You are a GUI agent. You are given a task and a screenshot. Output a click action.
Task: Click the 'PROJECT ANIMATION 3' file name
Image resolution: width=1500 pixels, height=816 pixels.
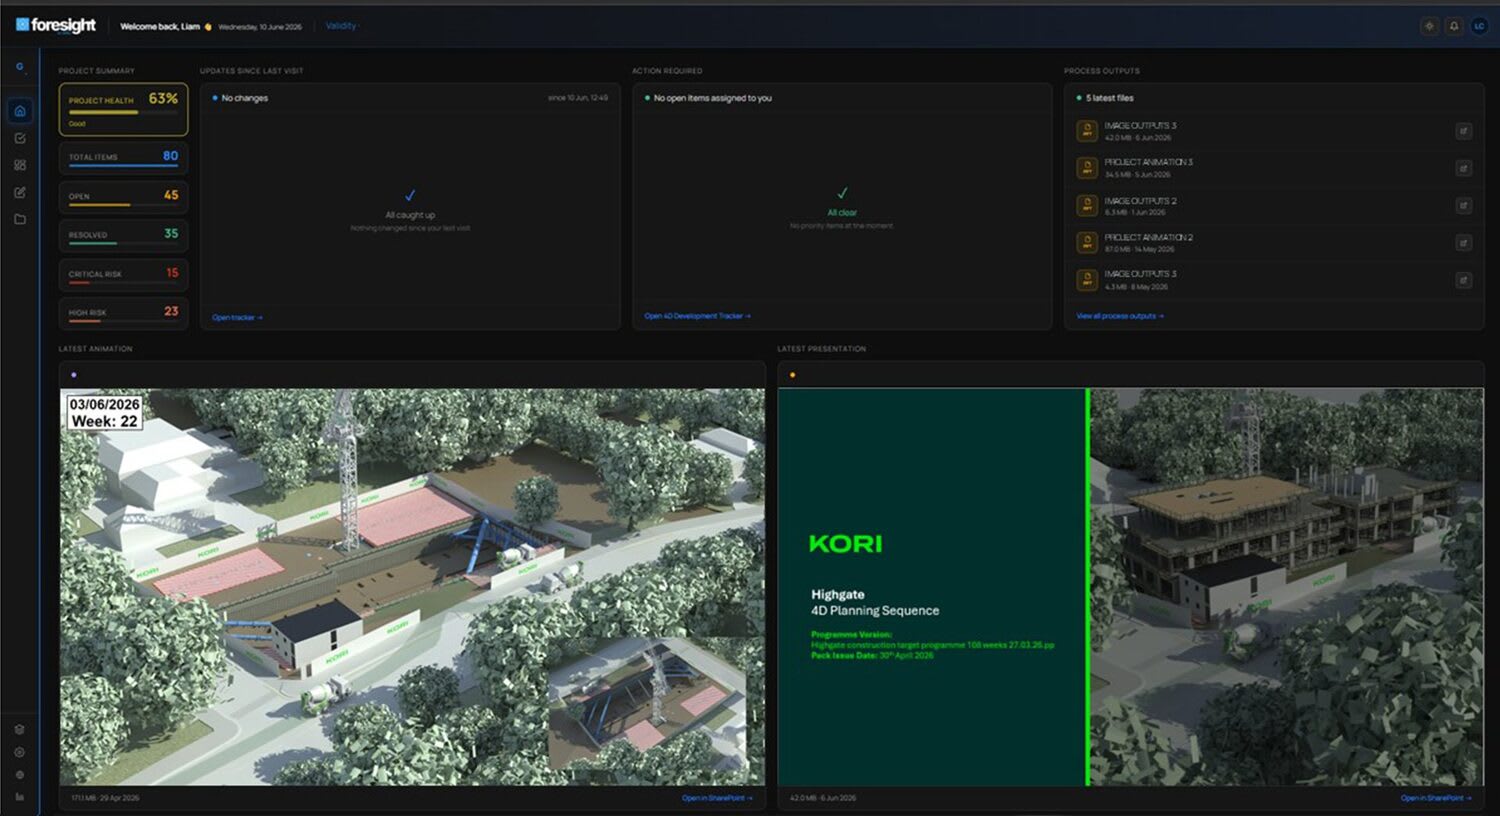[x=1148, y=162]
